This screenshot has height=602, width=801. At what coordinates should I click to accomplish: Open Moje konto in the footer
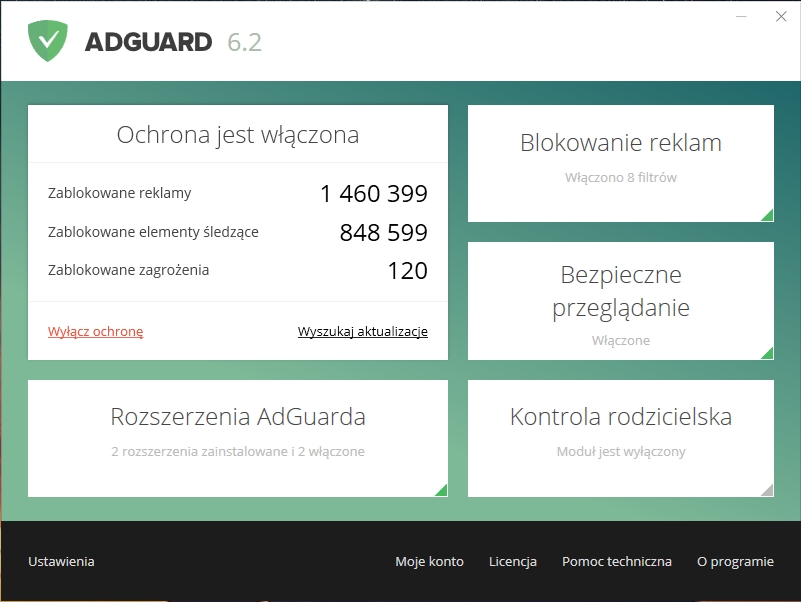(429, 561)
